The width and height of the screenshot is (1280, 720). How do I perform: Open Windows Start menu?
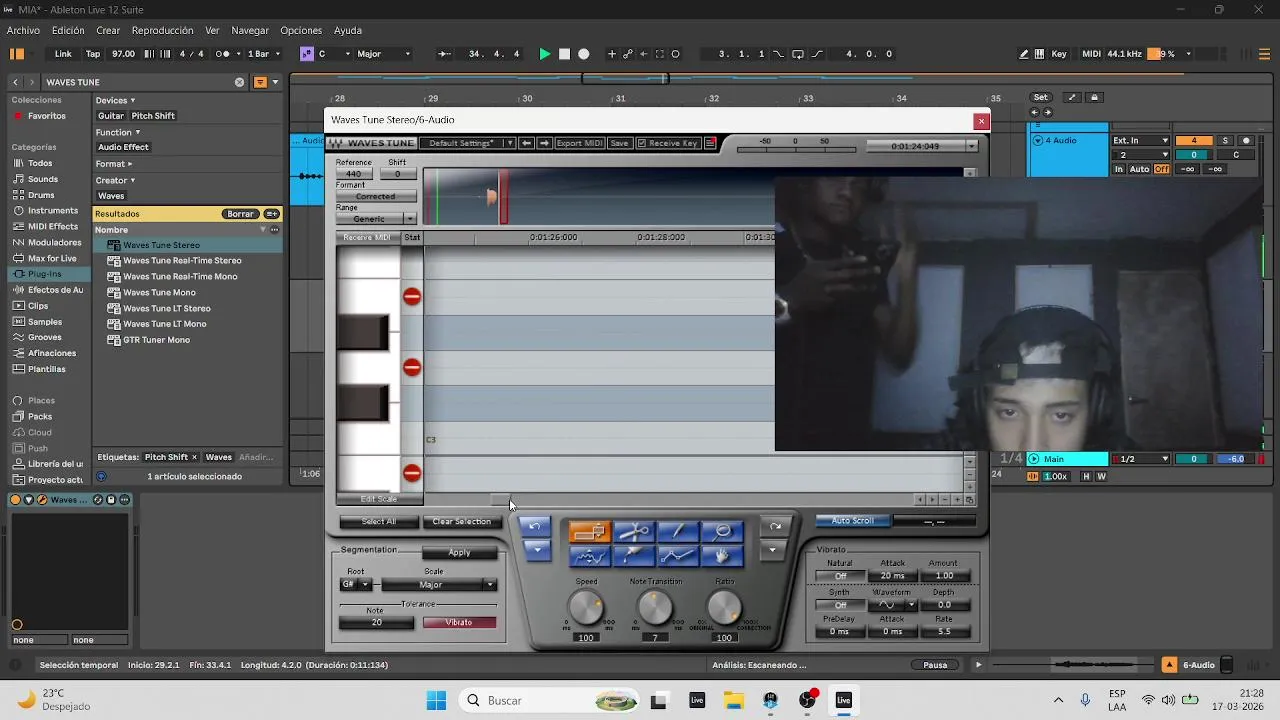pyautogui.click(x=436, y=701)
